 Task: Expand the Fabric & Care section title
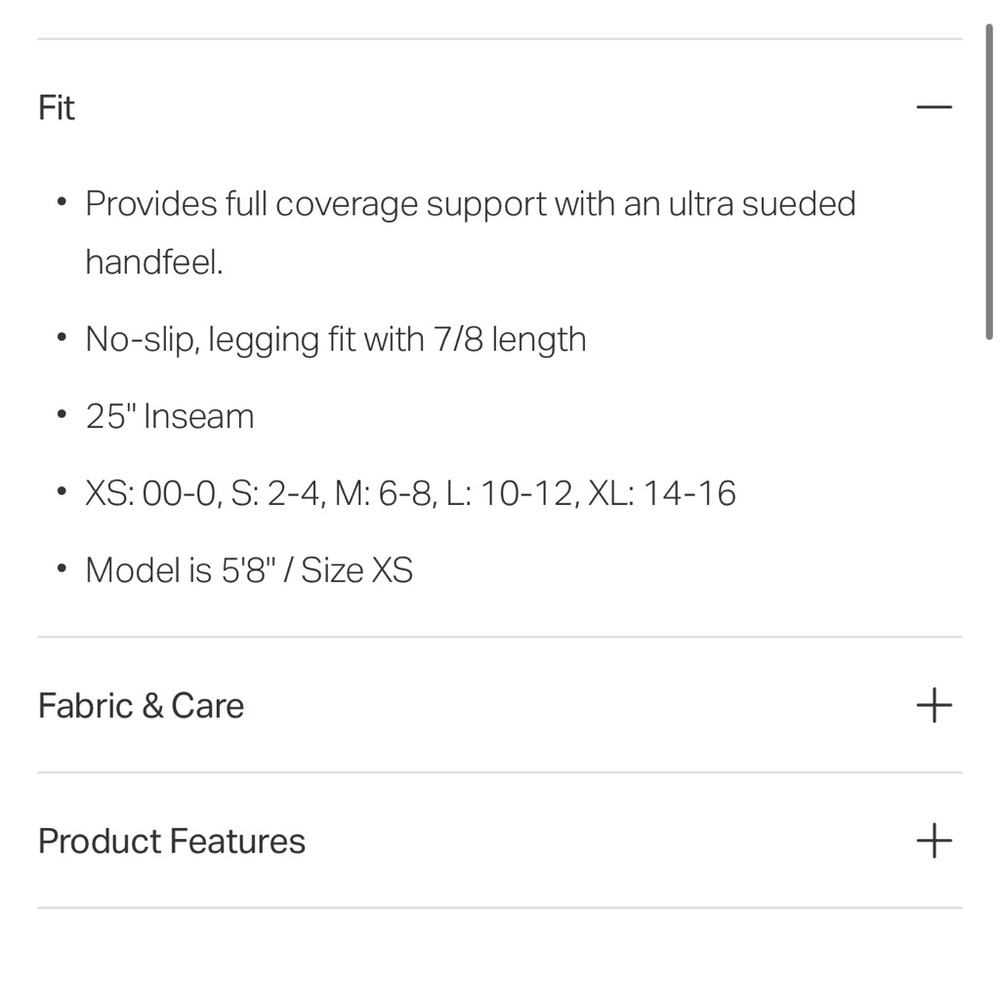(x=141, y=706)
